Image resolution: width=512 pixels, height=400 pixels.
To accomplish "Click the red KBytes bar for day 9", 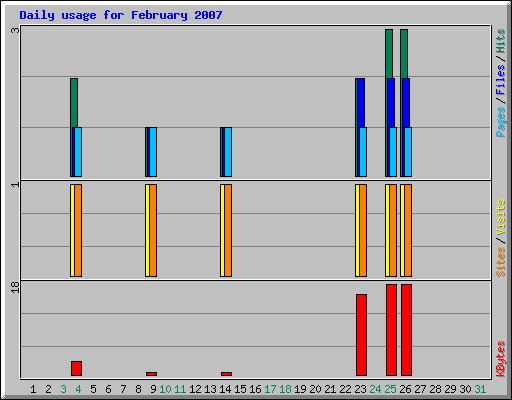I will click(151, 374).
